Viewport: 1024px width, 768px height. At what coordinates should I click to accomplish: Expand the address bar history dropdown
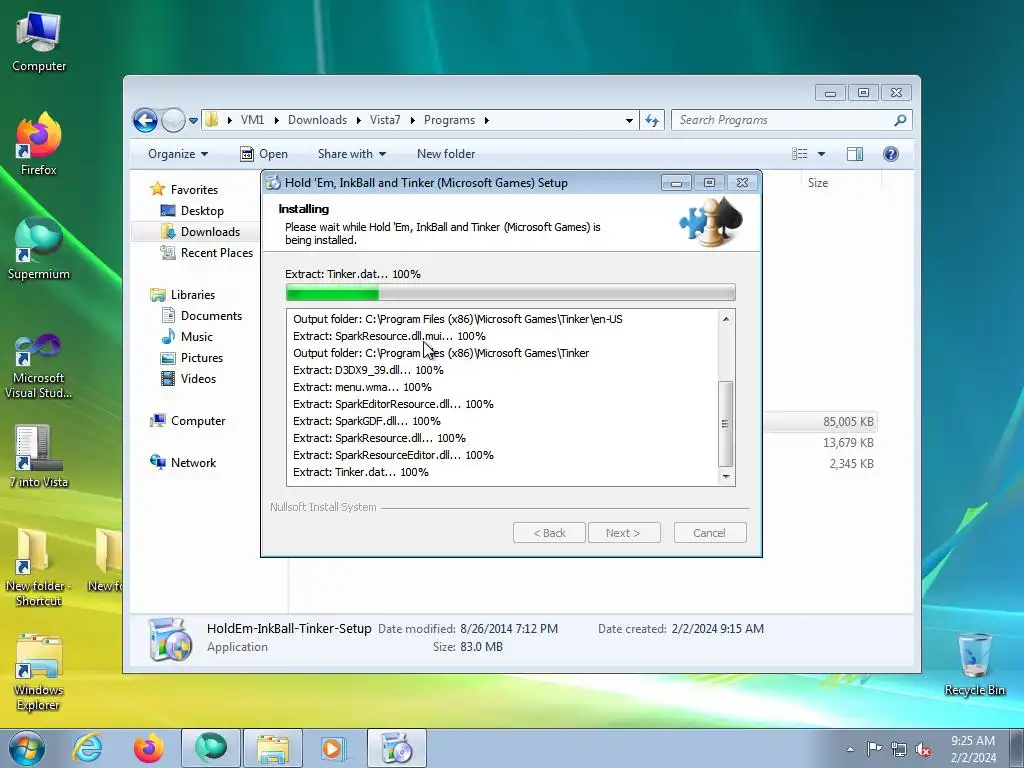click(x=629, y=120)
